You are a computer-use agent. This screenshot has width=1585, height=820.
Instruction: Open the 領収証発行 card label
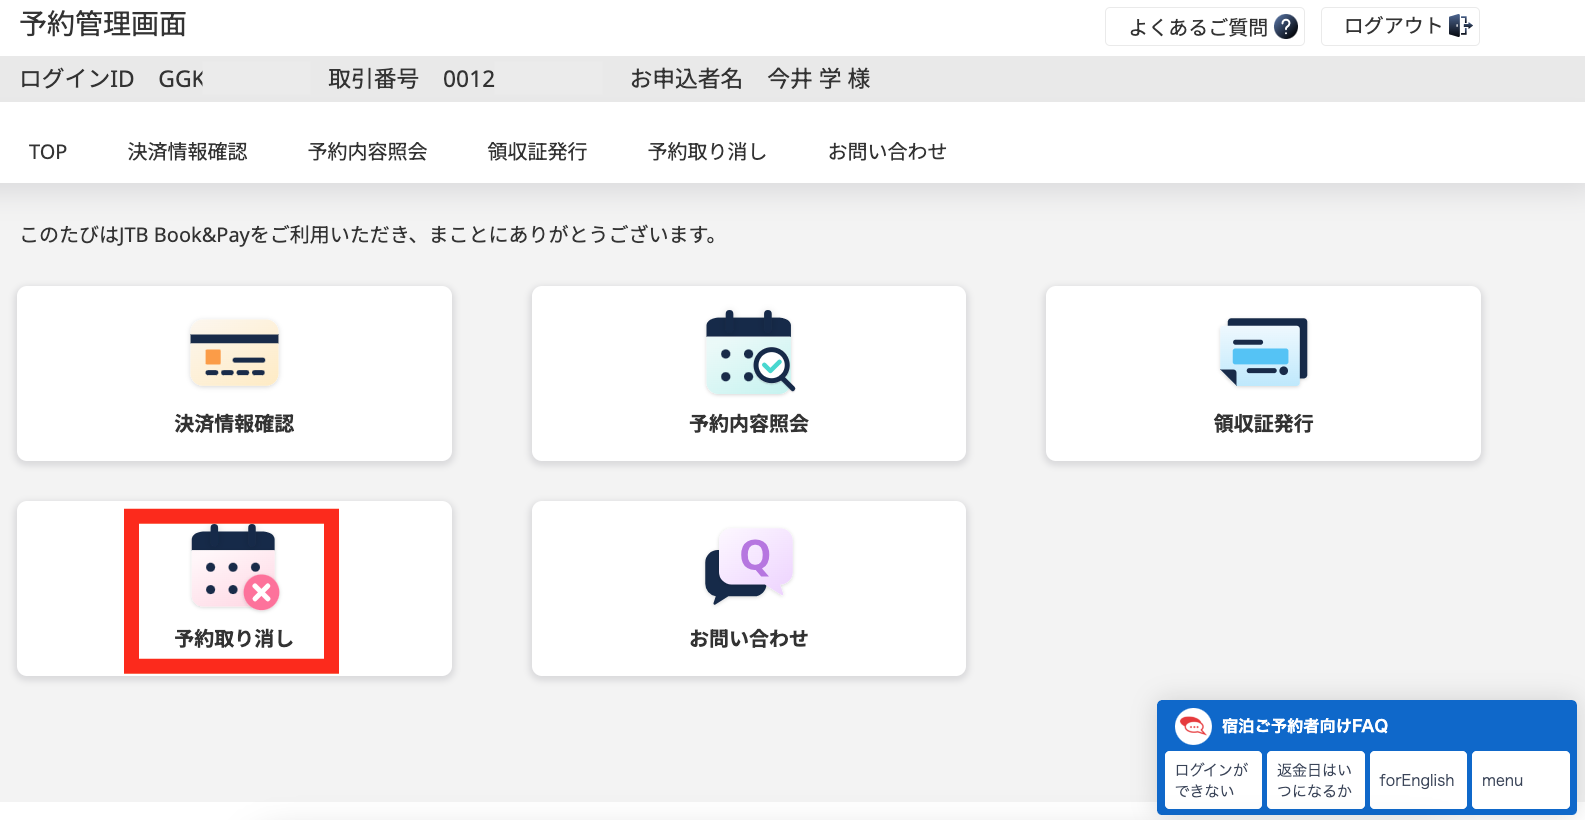[x=1263, y=424]
